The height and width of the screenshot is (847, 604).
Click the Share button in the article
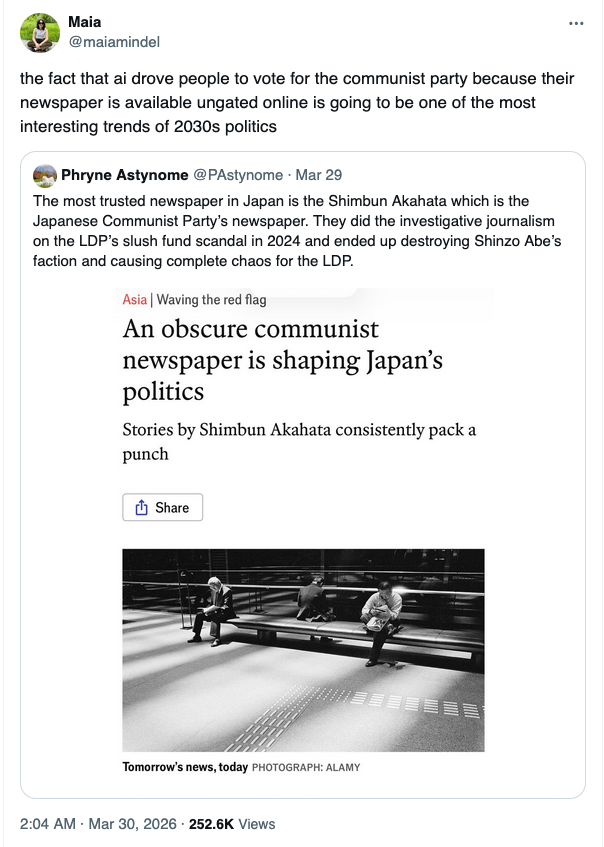(x=162, y=508)
